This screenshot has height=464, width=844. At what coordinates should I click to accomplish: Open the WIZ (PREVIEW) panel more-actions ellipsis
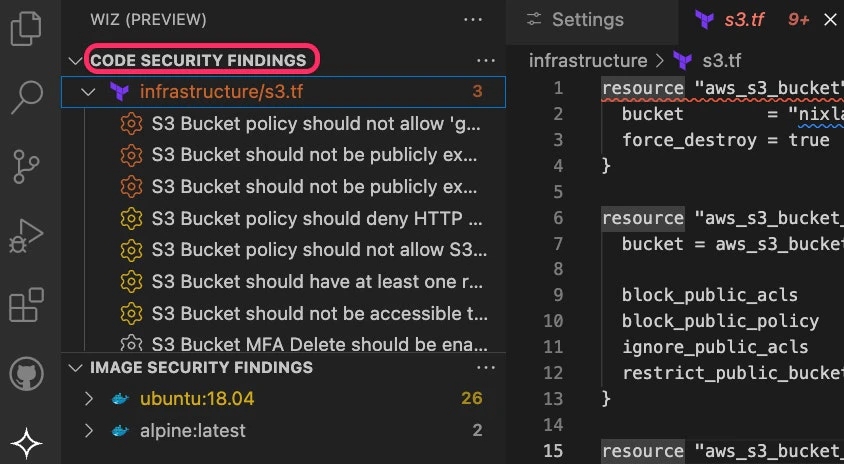[x=473, y=20]
